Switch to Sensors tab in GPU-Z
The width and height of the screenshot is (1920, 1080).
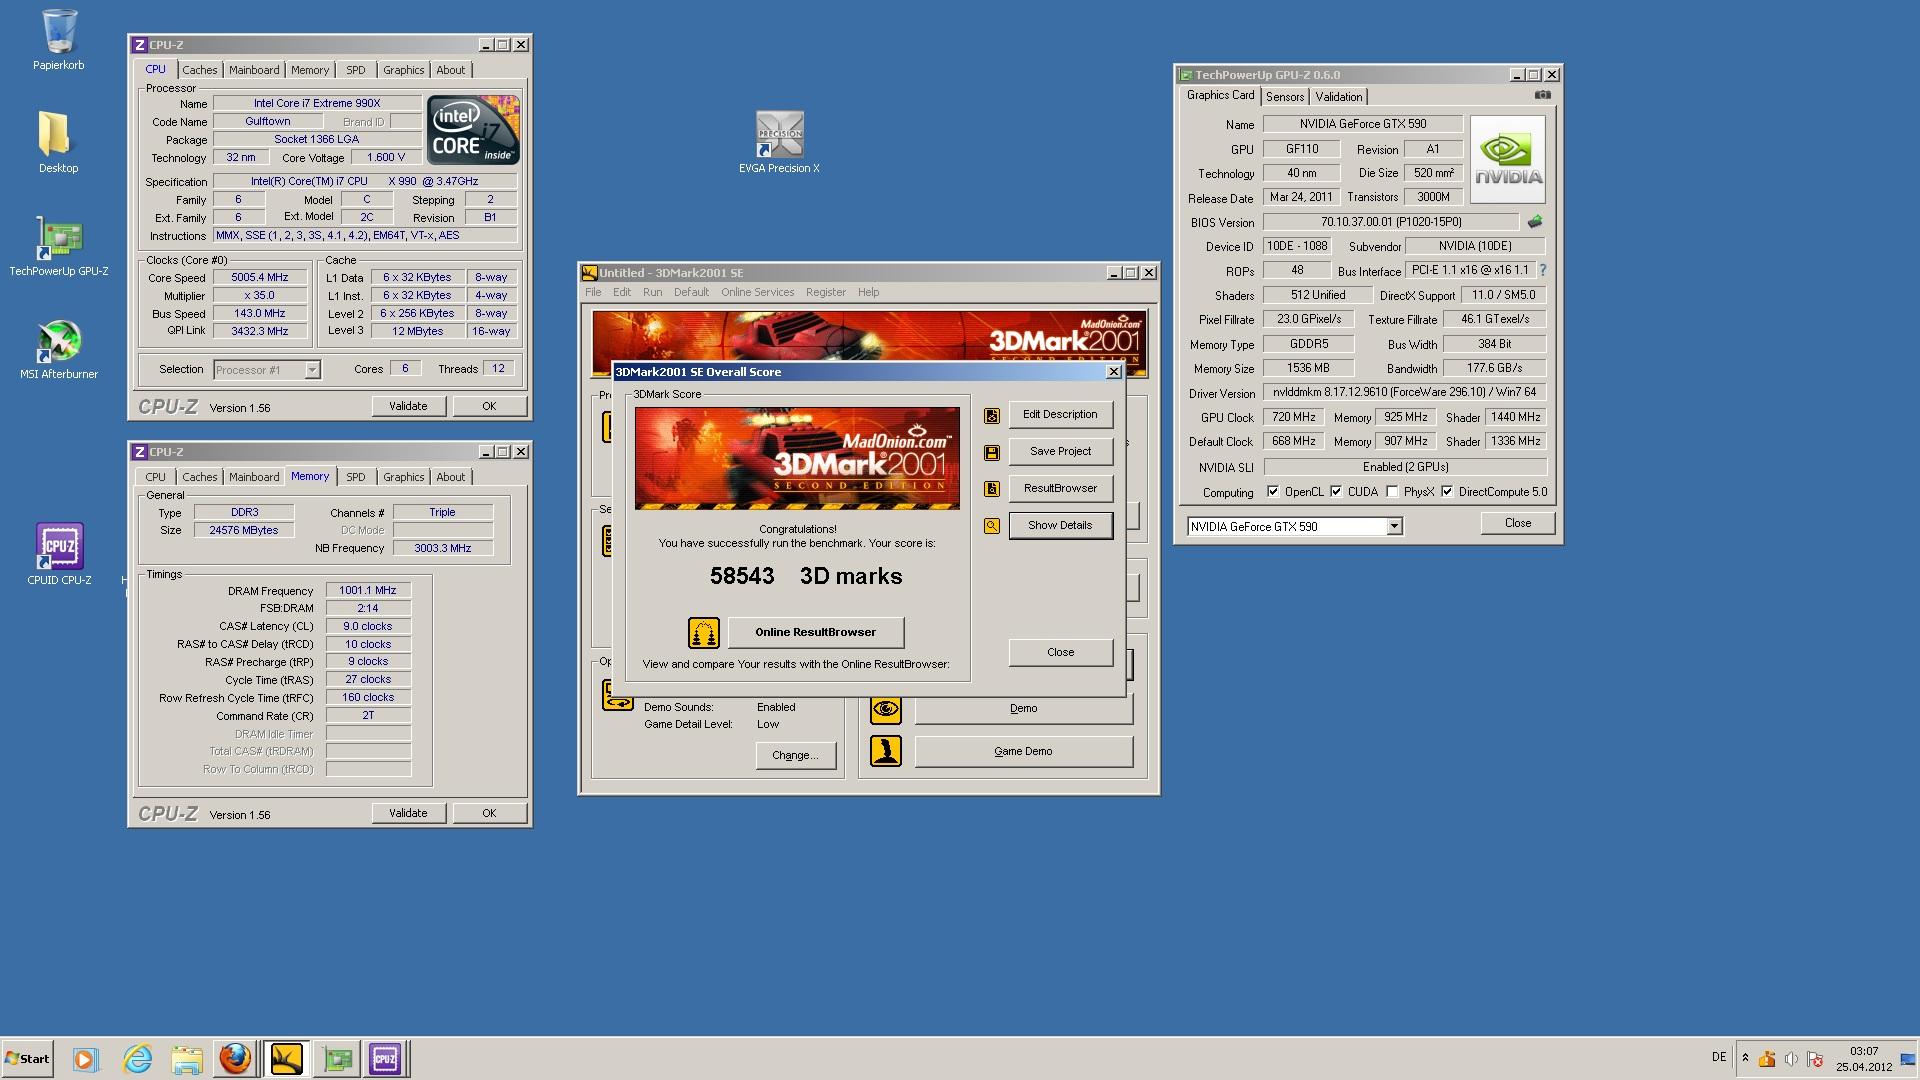tap(1285, 97)
